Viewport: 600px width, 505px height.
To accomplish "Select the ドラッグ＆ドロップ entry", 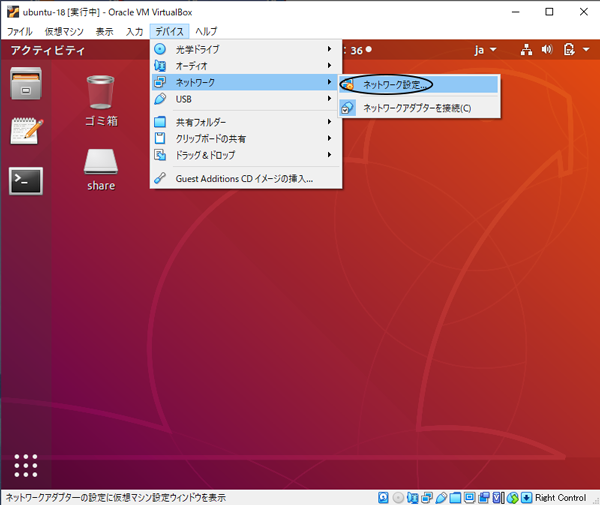I will (246, 155).
